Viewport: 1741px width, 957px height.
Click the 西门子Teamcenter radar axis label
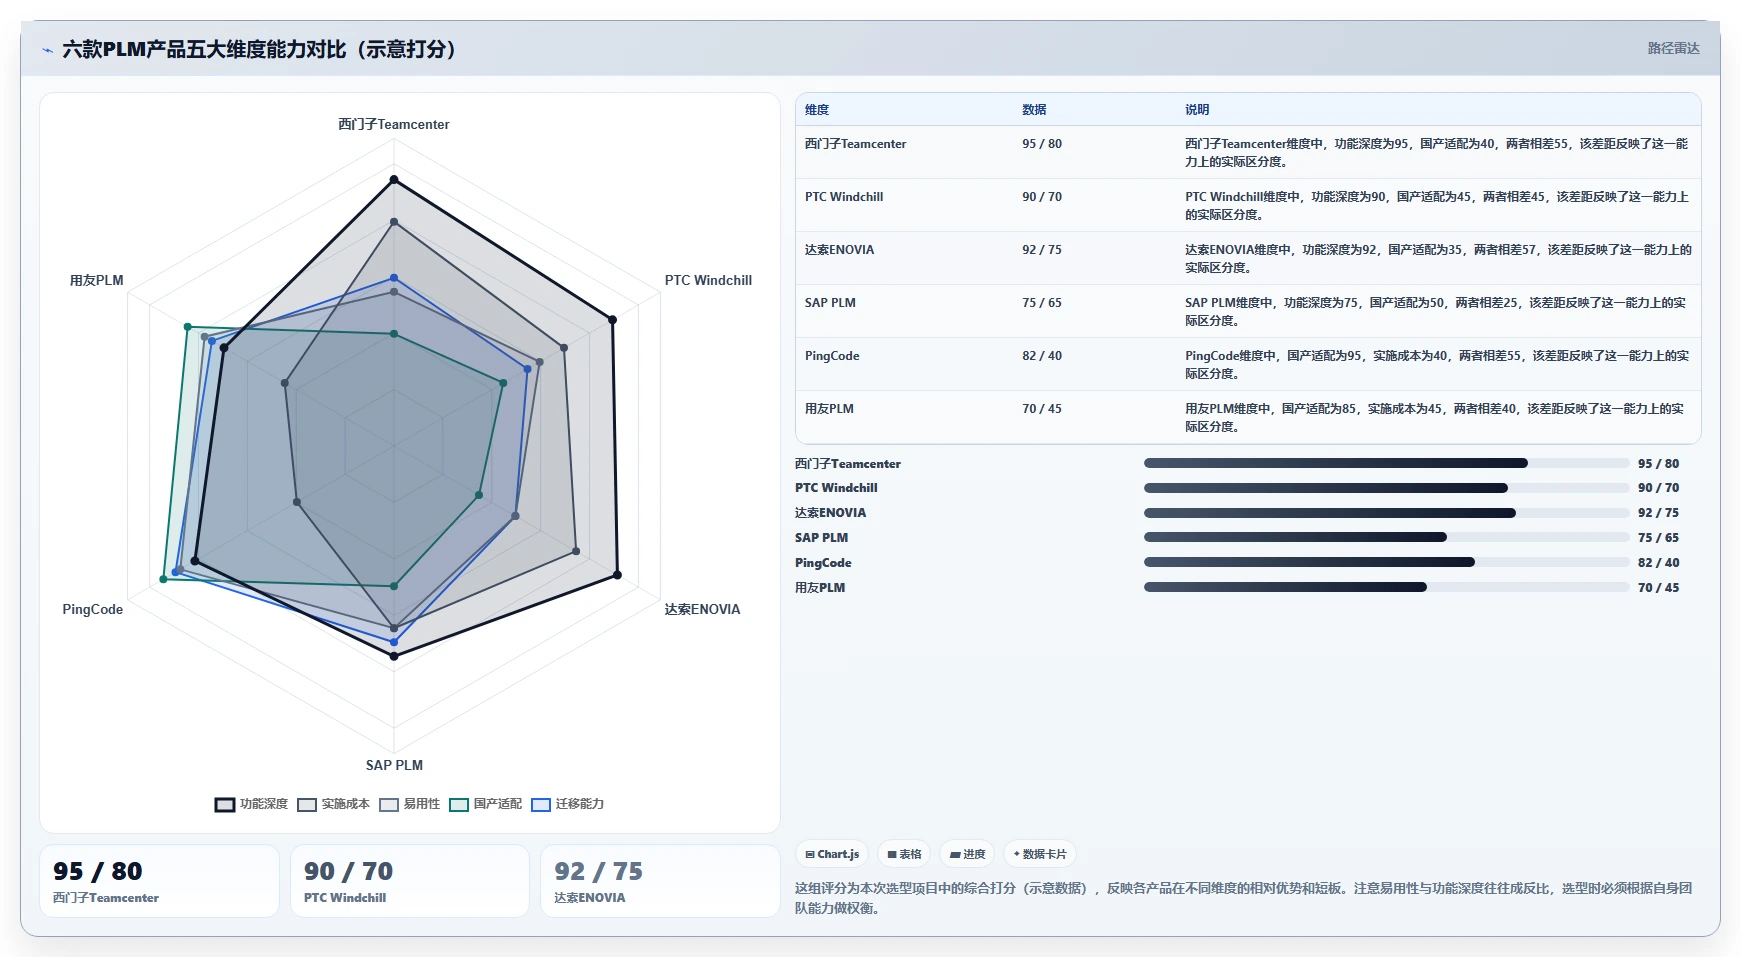[x=394, y=124]
